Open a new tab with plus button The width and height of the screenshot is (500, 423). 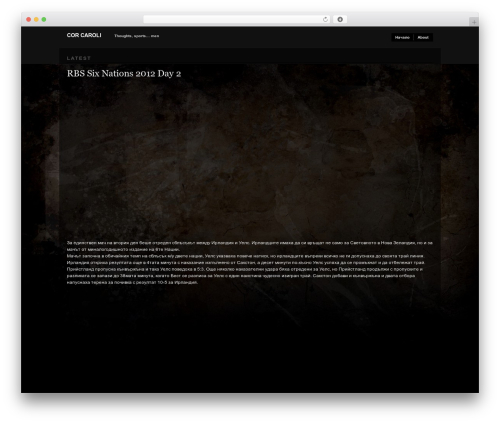[474, 22]
